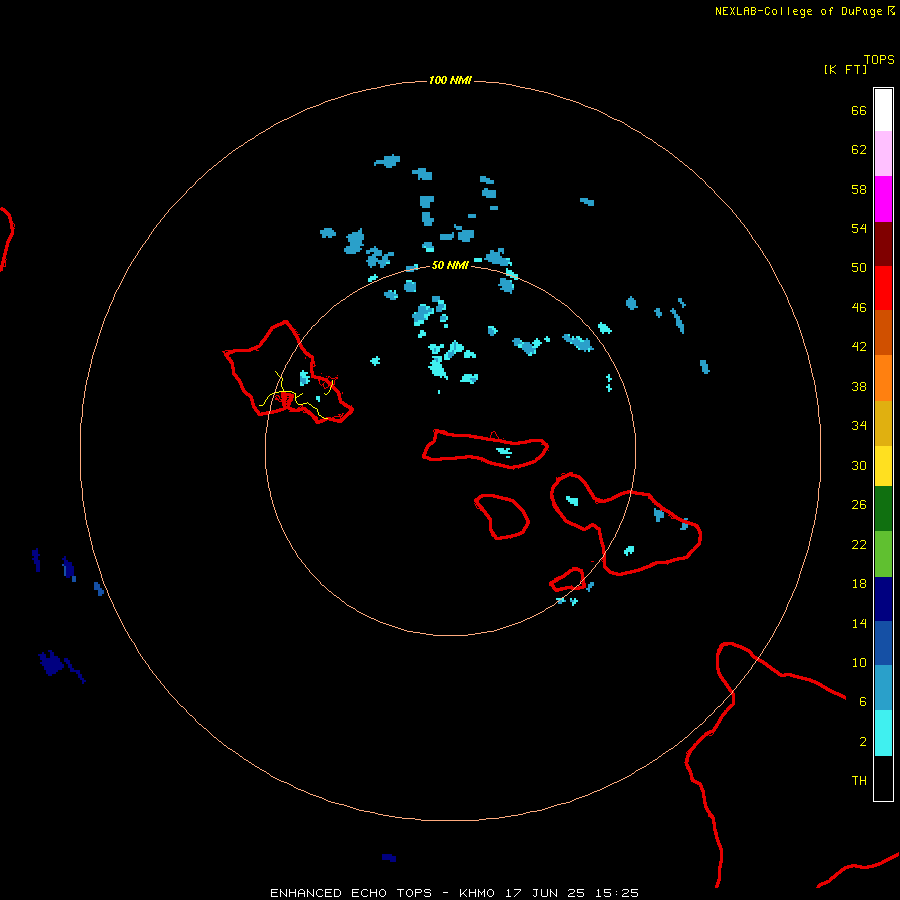Click the navy blue legend swatch
Screen dimensions: 900x900
(x=883, y=599)
